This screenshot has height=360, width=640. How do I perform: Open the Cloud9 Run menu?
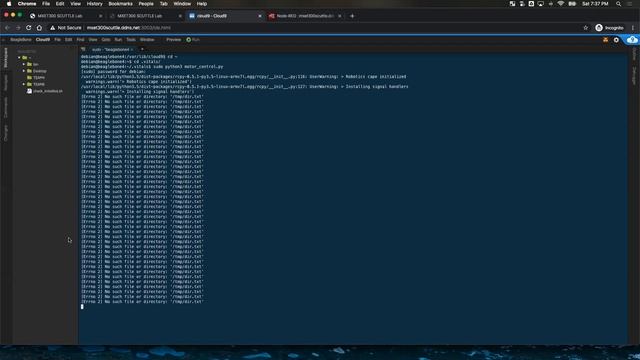(x=118, y=40)
